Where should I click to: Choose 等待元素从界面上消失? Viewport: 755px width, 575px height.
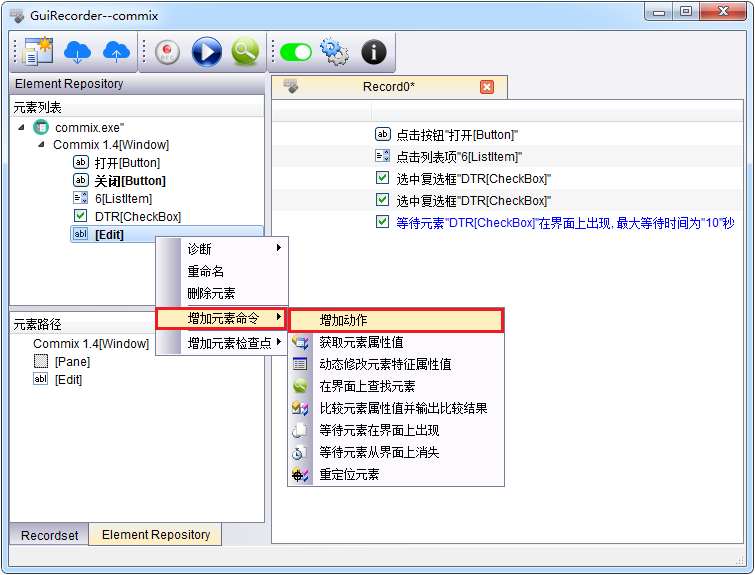(x=396, y=453)
